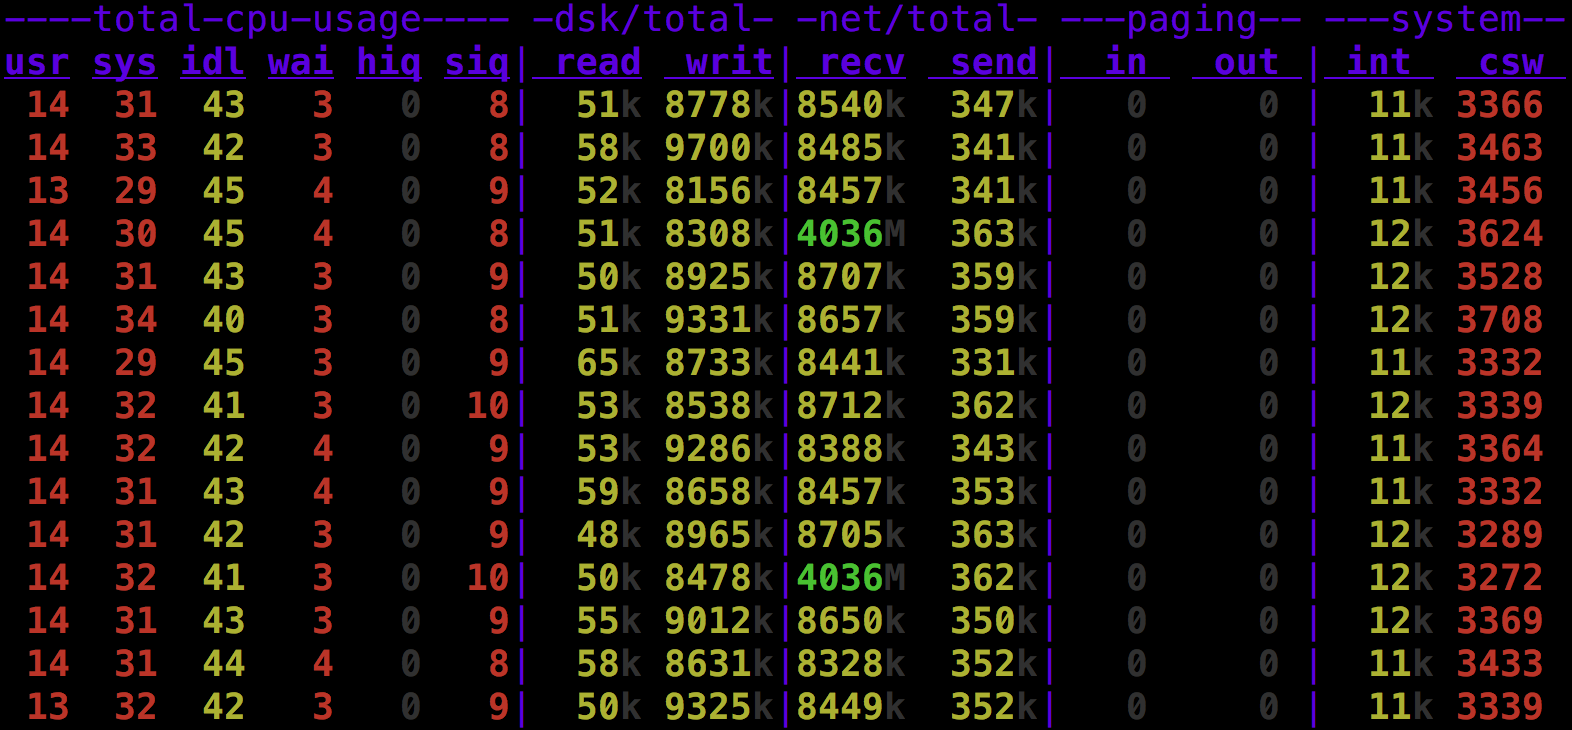Highlight green 4036M in the csw 3272 row
This screenshot has height=730, width=1572.
click(851, 578)
